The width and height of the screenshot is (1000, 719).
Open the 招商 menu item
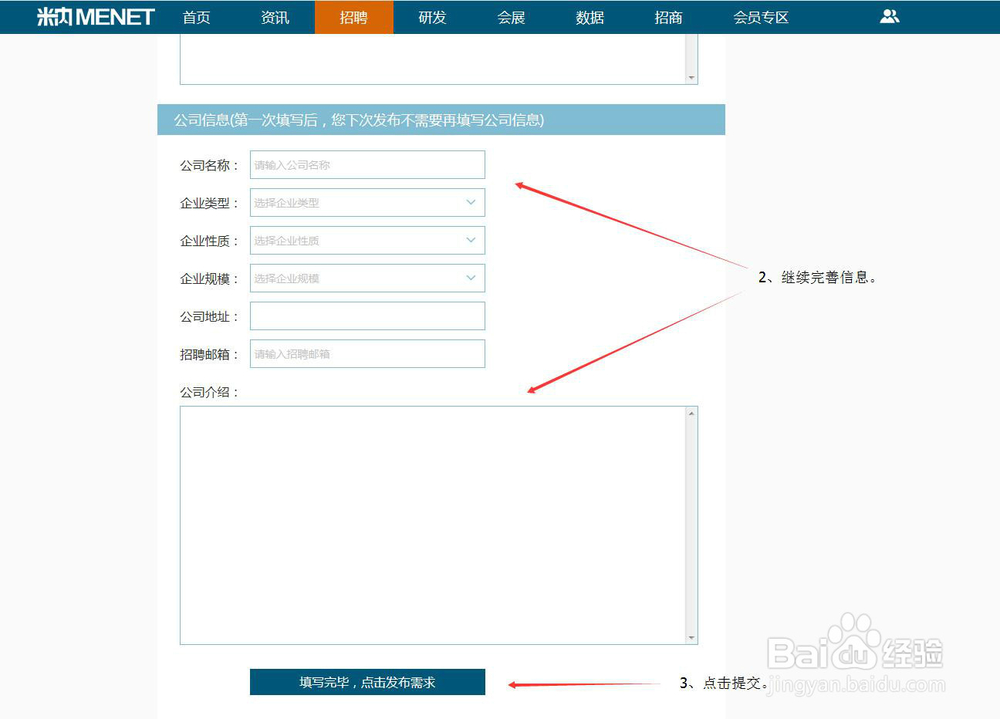tap(667, 16)
